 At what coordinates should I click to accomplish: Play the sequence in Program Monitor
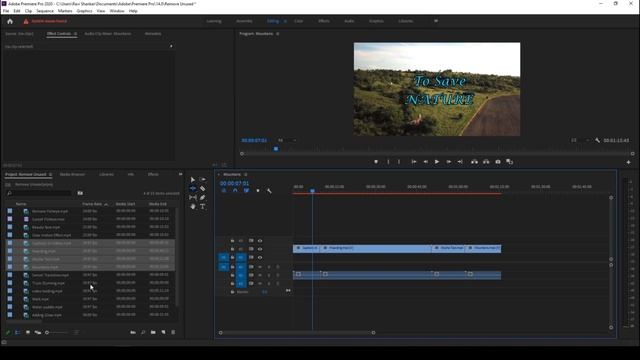(437, 162)
